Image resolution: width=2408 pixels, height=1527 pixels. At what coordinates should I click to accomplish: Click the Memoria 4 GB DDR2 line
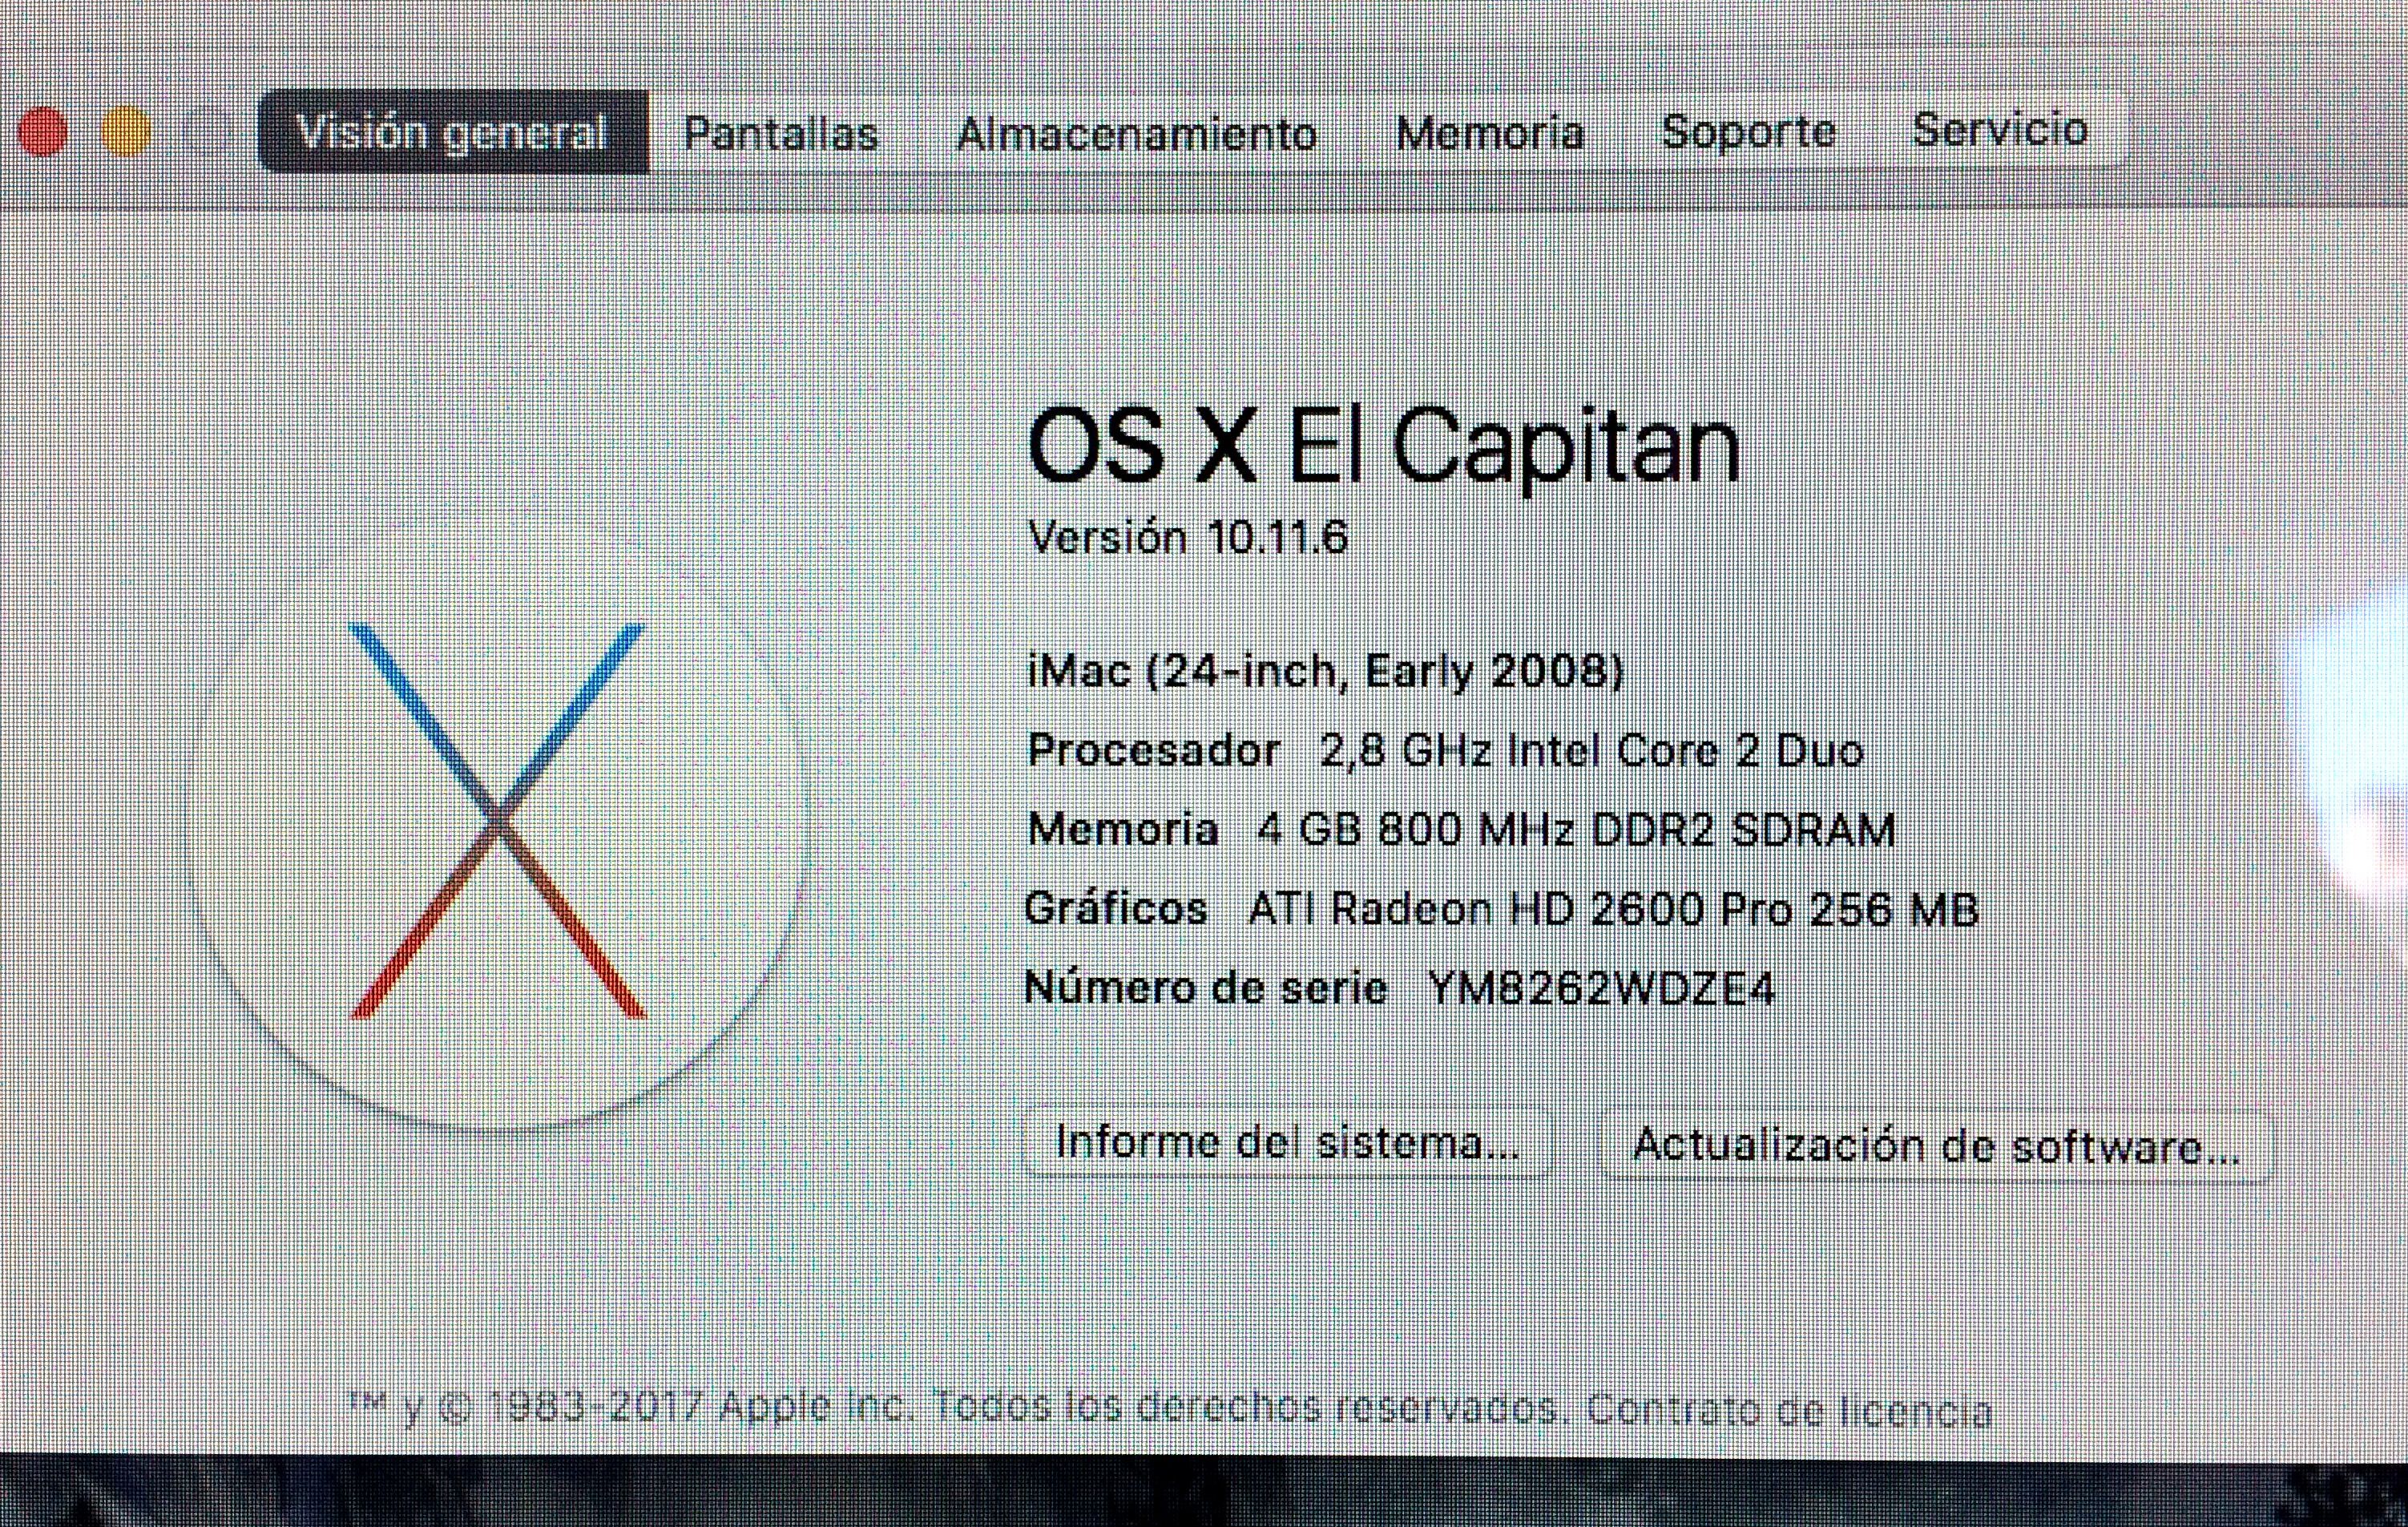(x=1461, y=829)
